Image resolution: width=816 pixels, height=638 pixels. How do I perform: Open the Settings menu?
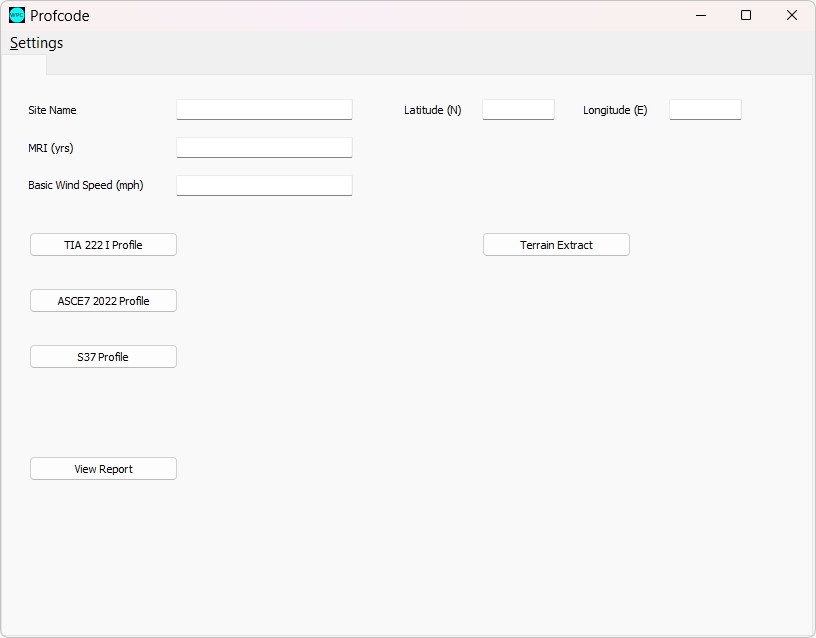[37, 43]
